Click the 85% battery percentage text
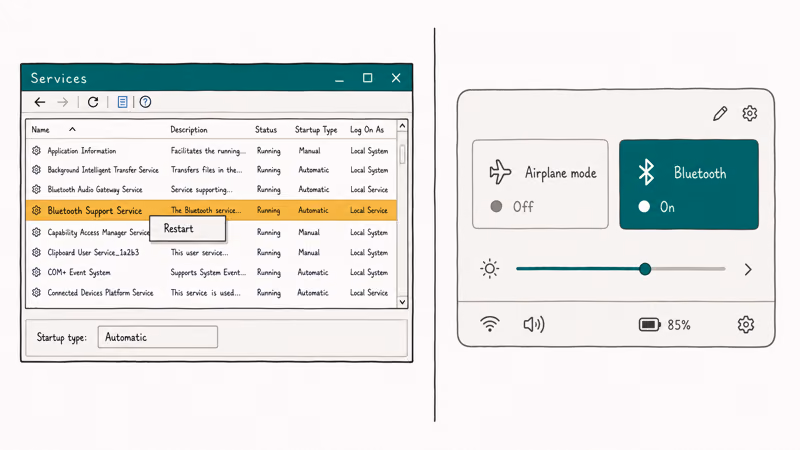The height and width of the screenshot is (450, 800). (x=679, y=325)
